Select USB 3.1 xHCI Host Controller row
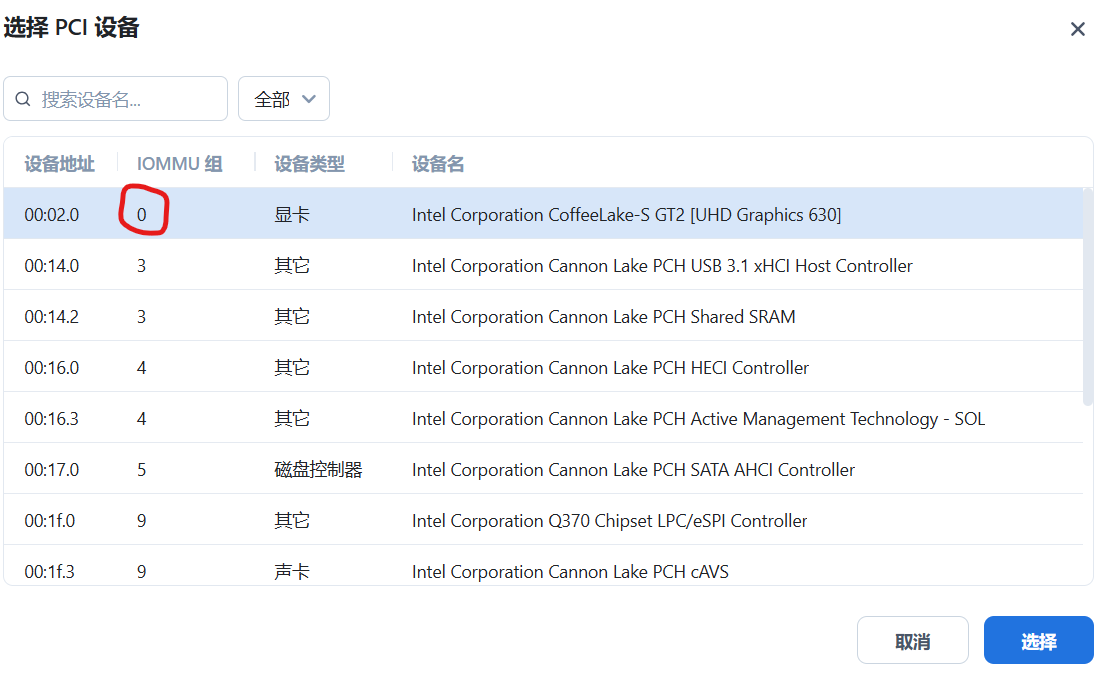The height and width of the screenshot is (687, 1107). click(662, 266)
